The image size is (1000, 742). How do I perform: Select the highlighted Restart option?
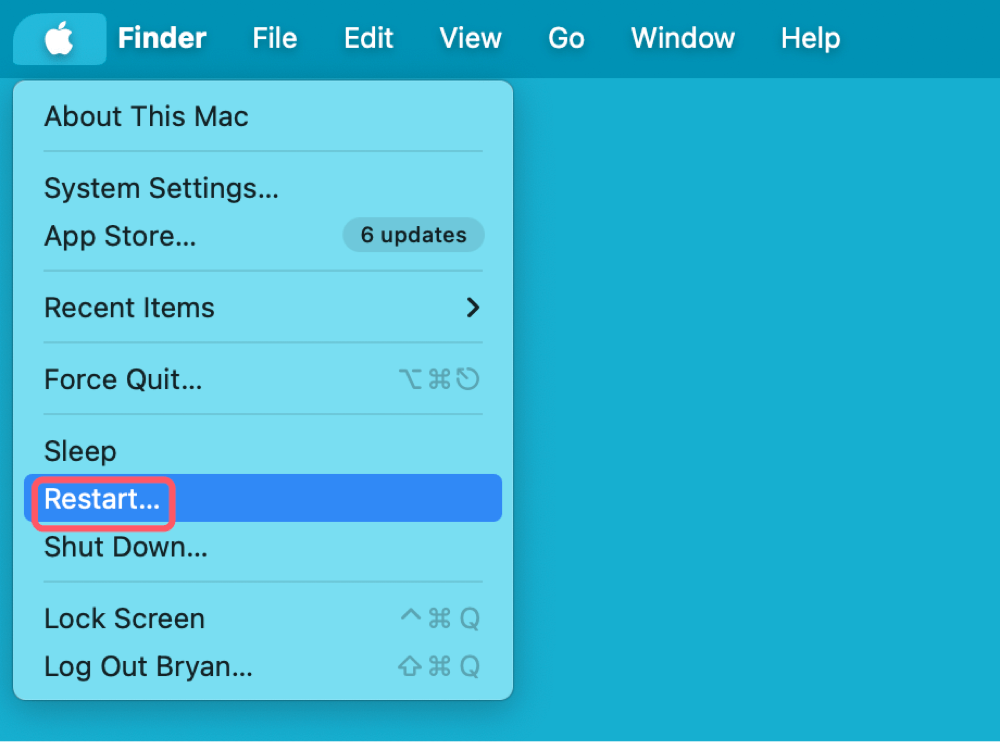pos(98,498)
